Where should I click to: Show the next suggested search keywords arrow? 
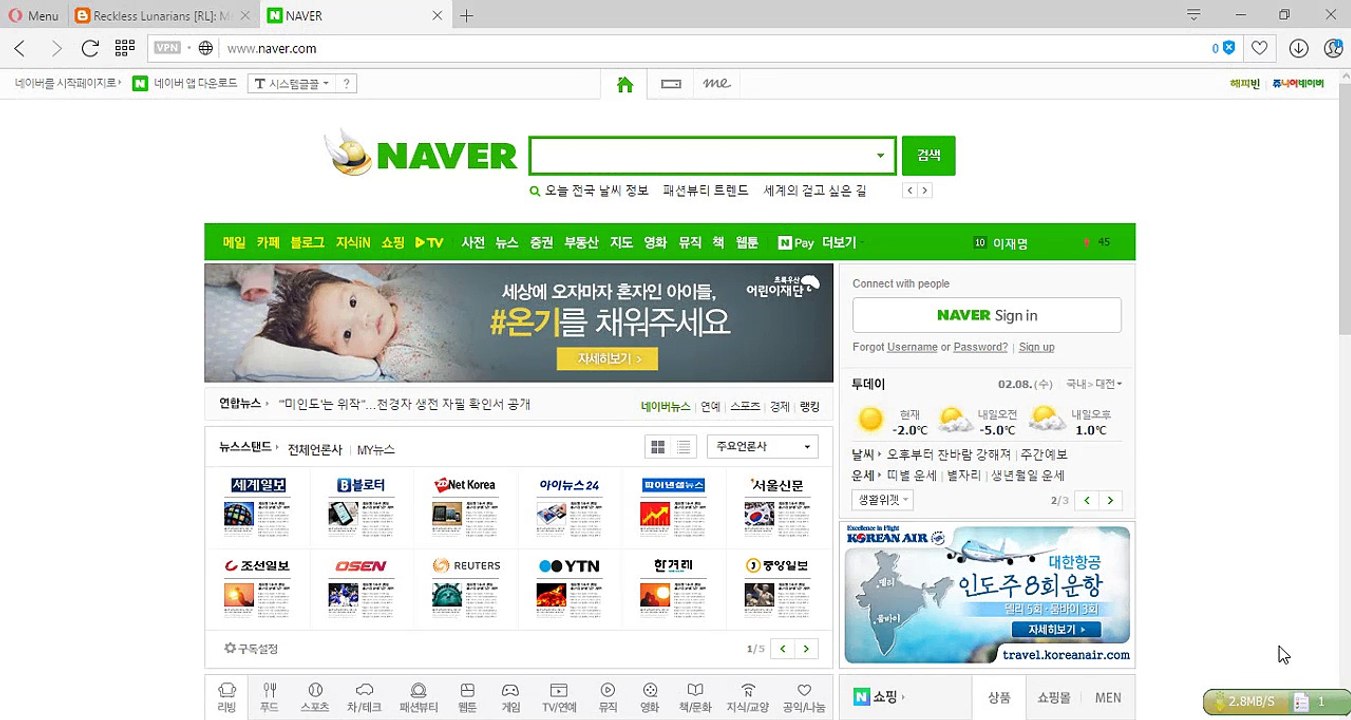click(925, 190)
